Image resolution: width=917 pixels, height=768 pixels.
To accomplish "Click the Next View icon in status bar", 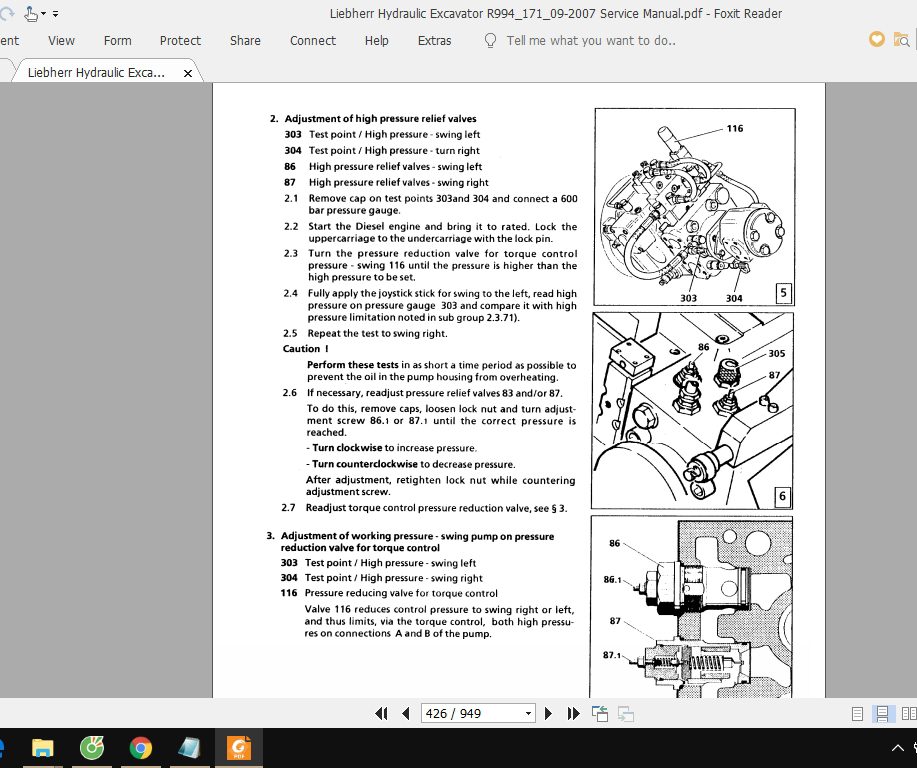I will coord(626,714).
